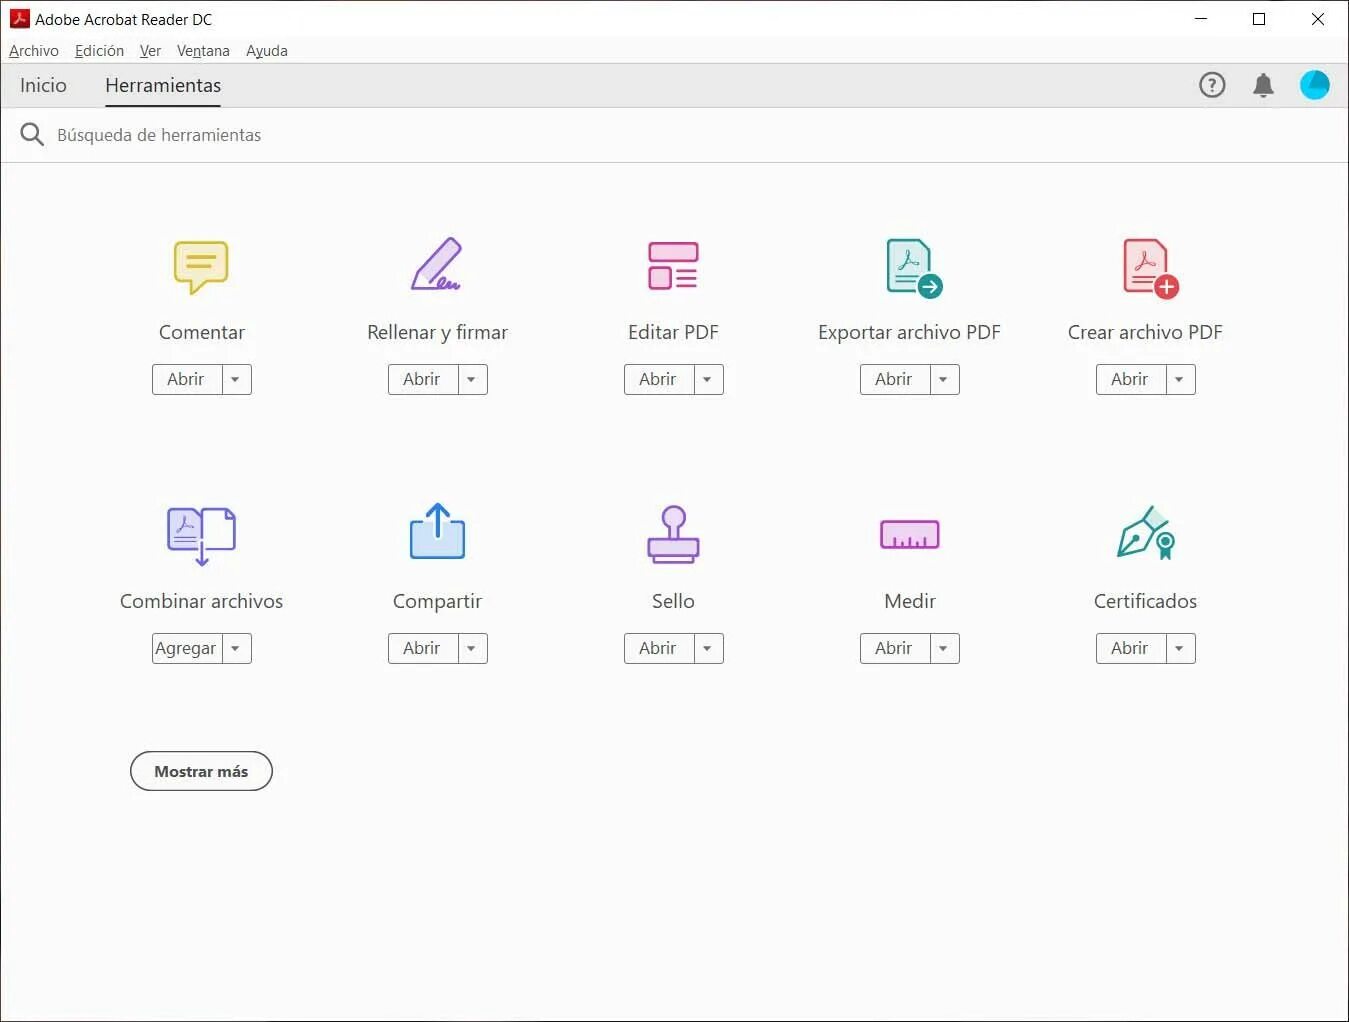The image size is (1349, 1022).
Task: Click the Adobe Acrobat logo in the title bar
Action: [19, 19]
